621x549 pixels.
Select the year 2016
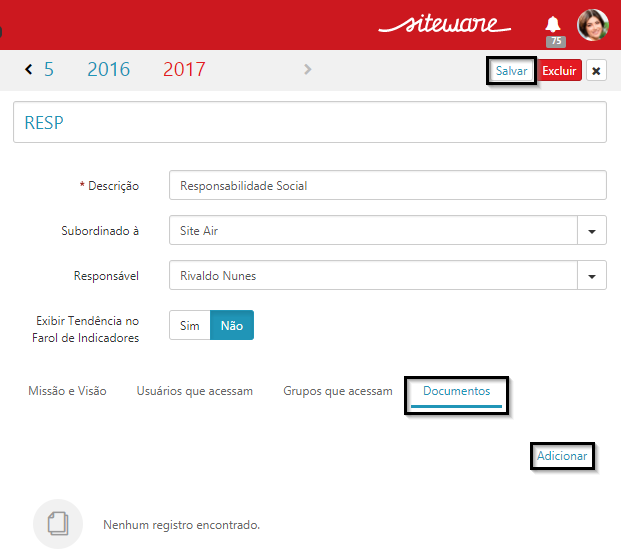point(109,69)
